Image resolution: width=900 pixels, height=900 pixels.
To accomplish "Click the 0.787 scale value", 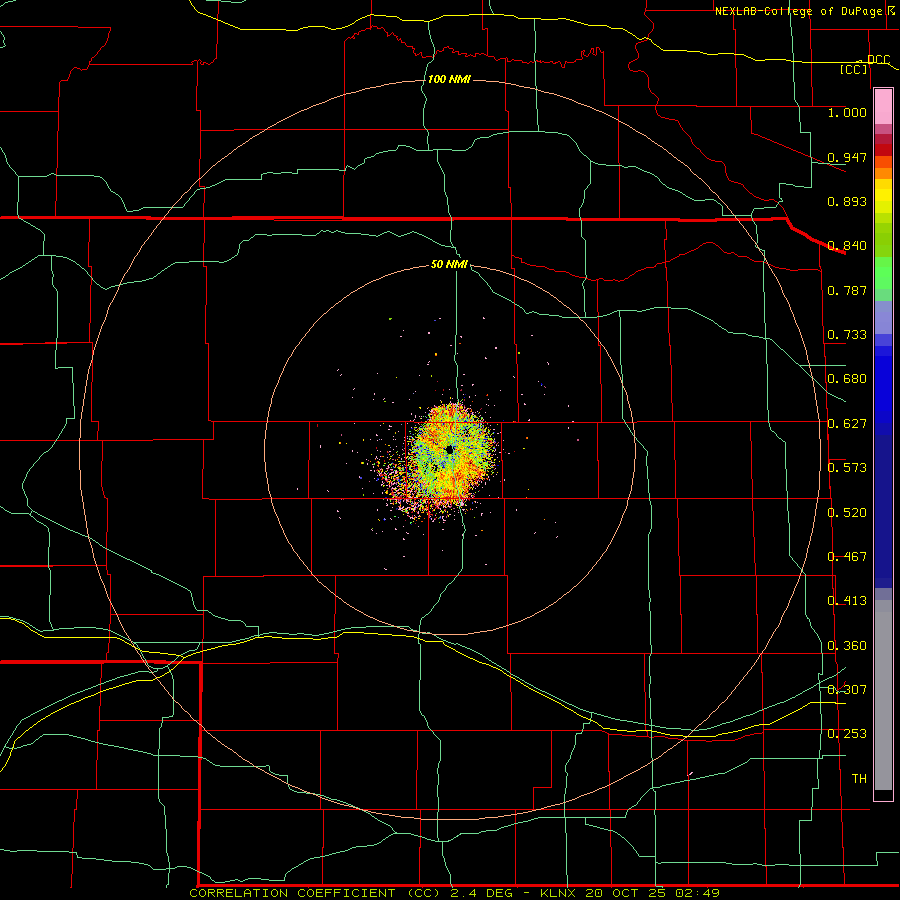I will pyautogui.click(x=847, y=290).
